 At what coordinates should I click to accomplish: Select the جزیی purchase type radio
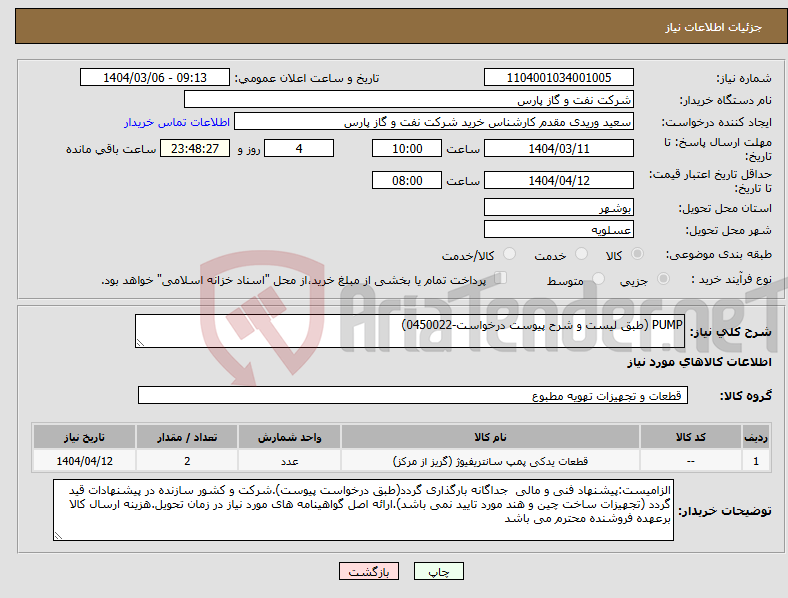tap(663, 279)
